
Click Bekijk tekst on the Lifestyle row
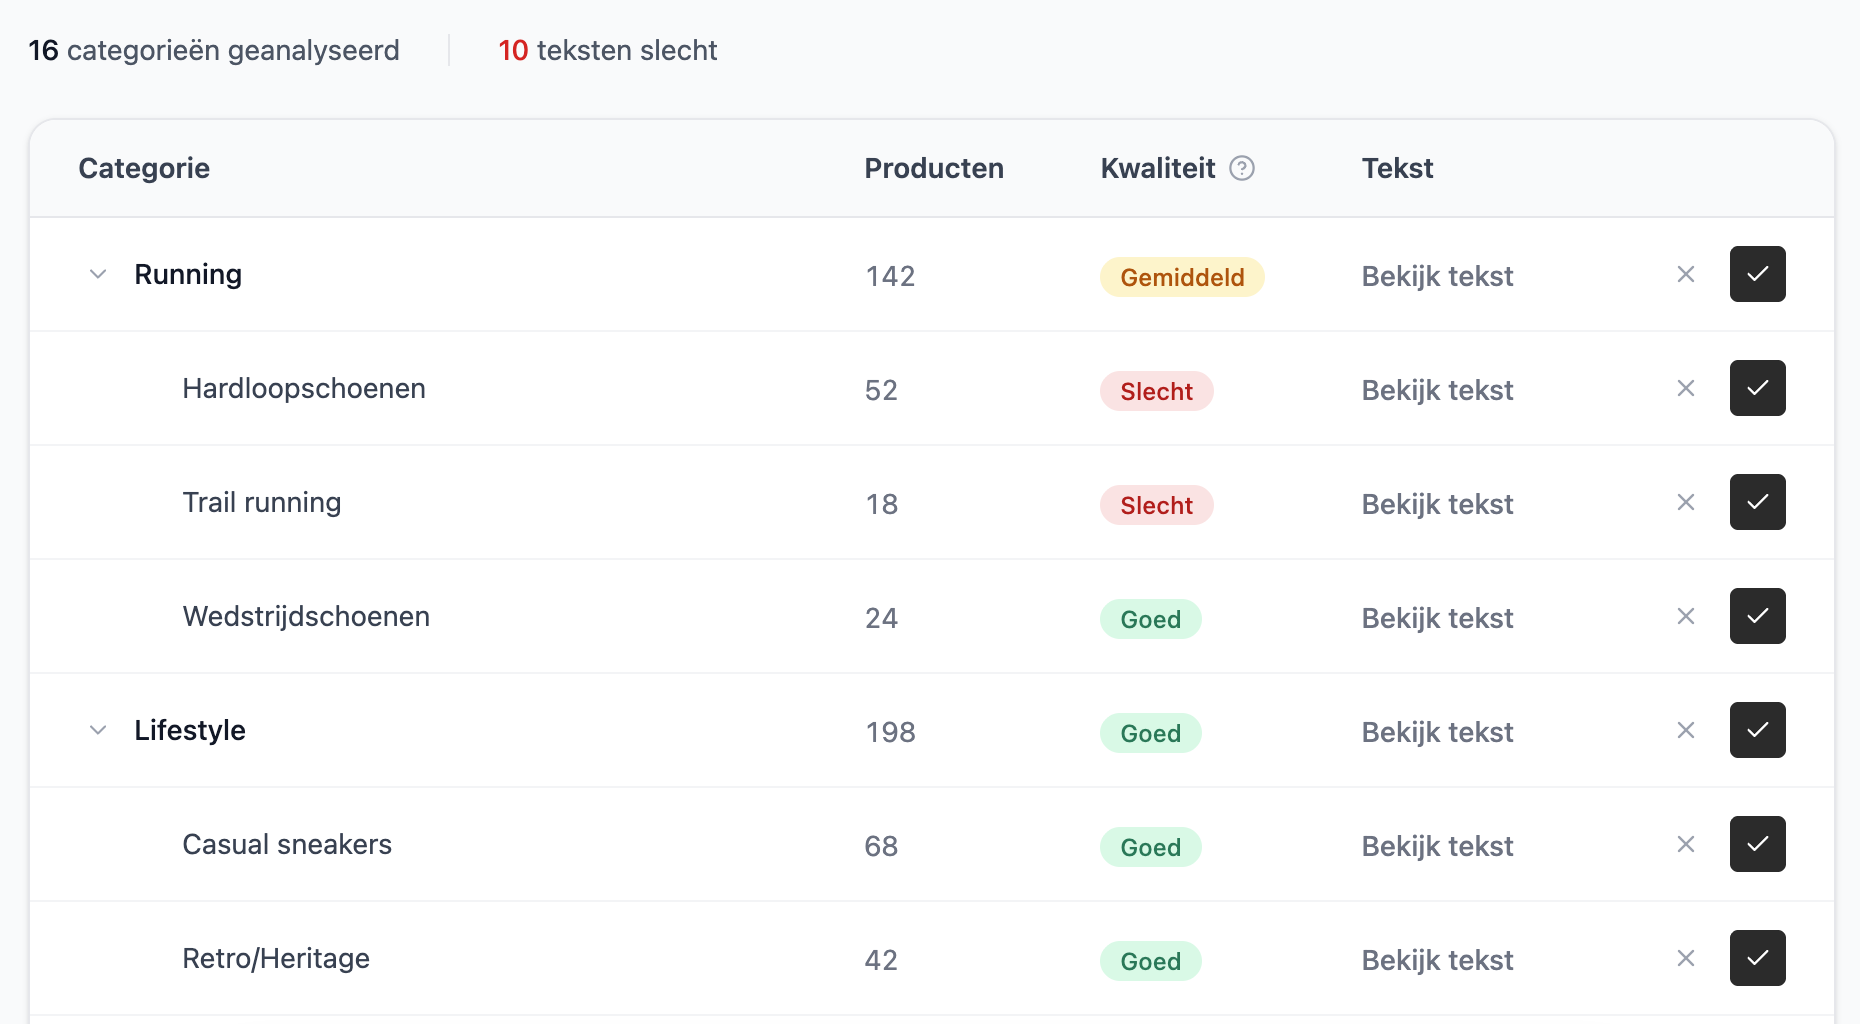click(1436, 732)
